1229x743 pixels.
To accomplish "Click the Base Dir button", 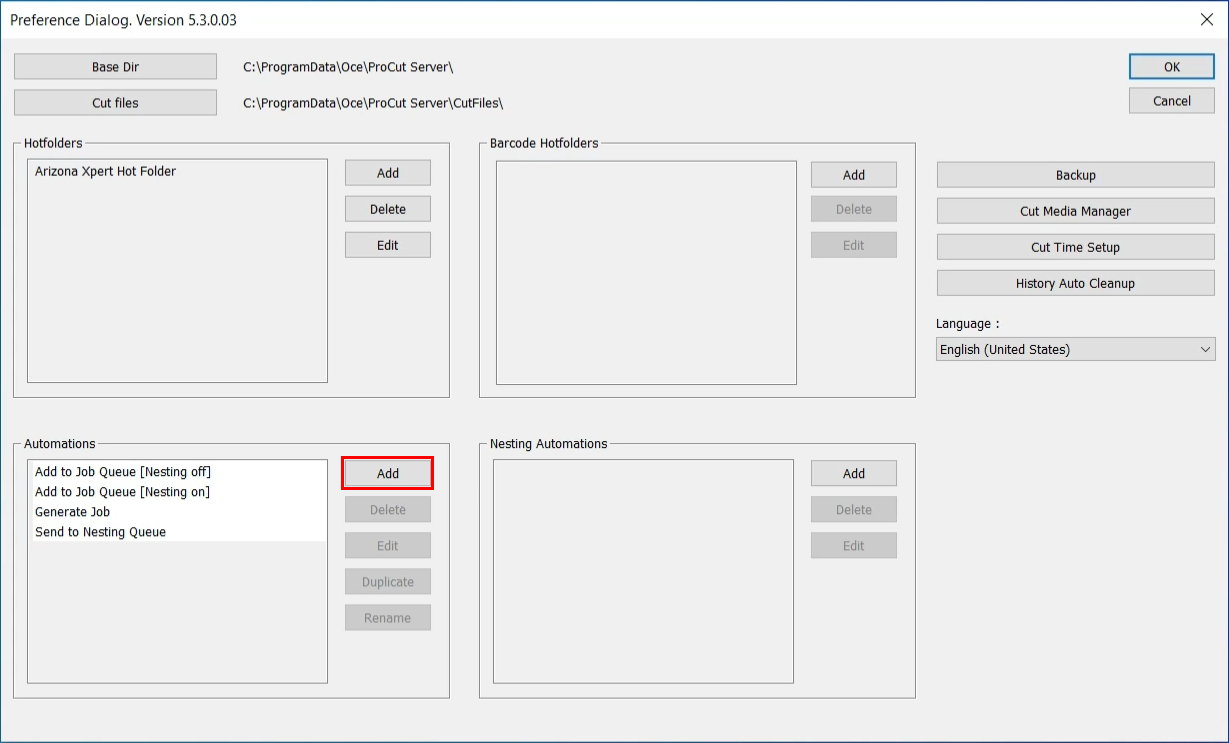I will point(115,67).
